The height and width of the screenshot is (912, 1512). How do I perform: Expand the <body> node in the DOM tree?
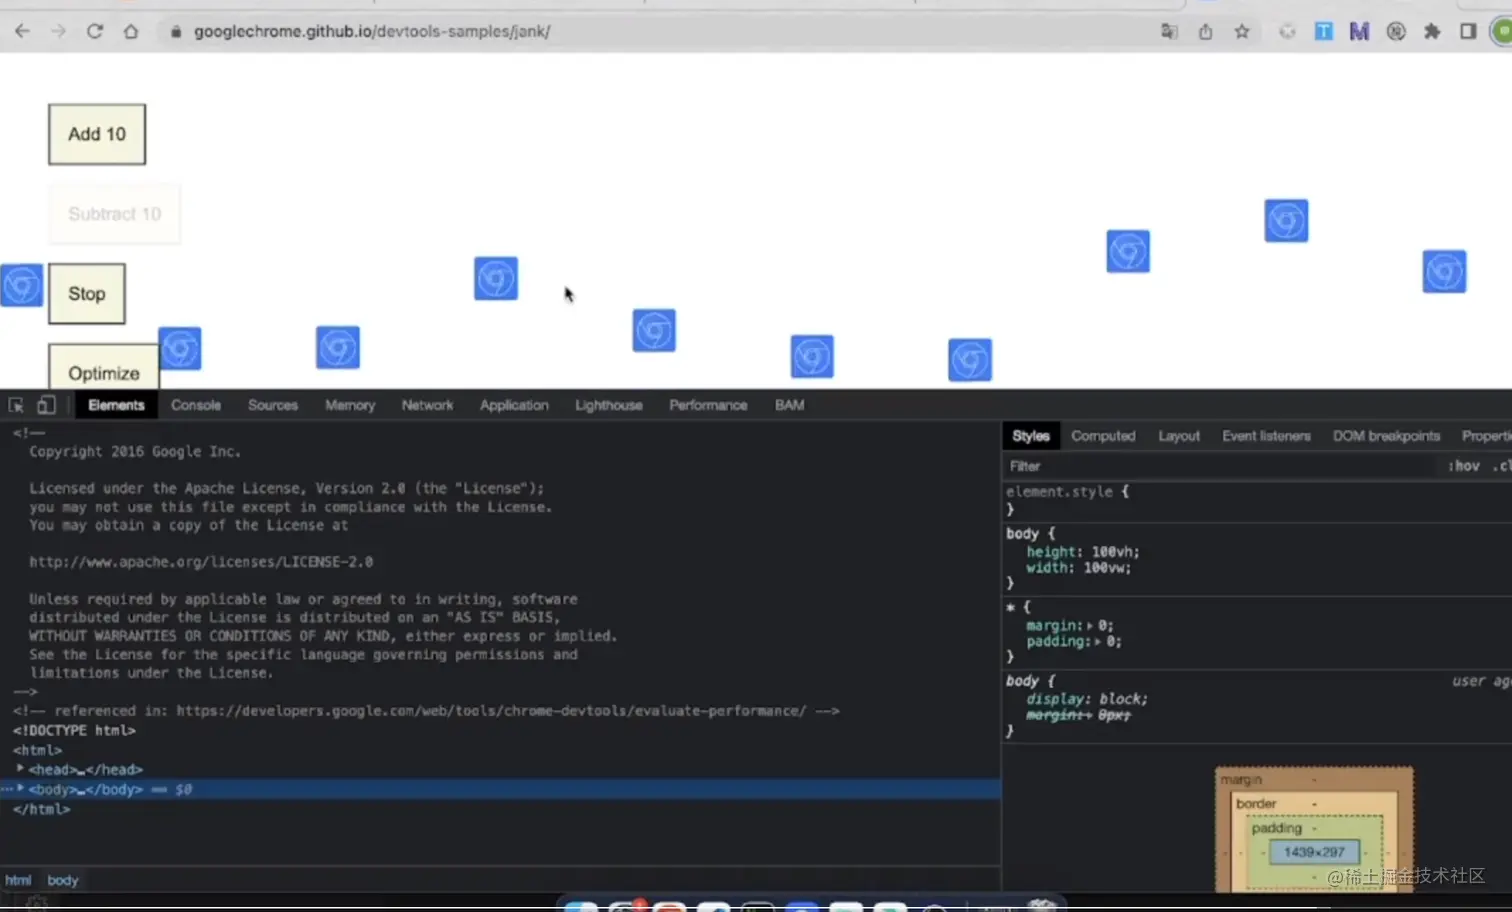20,789
